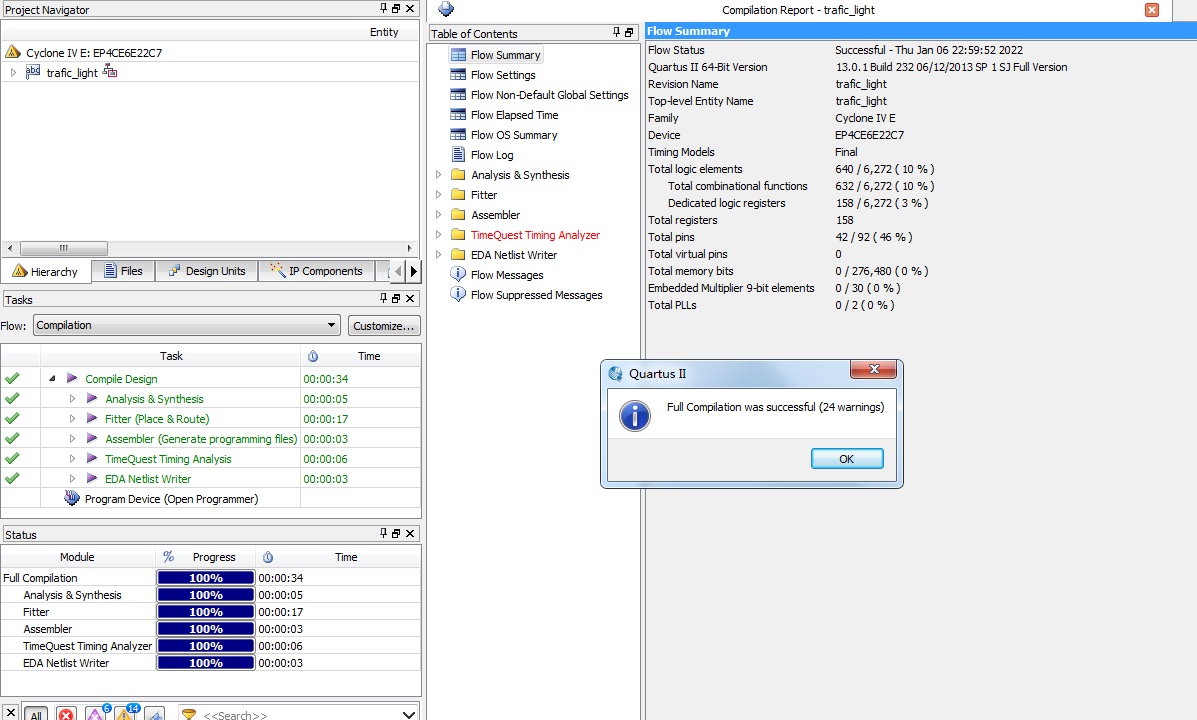Collapse the Compile Design task
The width and height of the screenshot is (1197, 720).
(x=52, y=379)
